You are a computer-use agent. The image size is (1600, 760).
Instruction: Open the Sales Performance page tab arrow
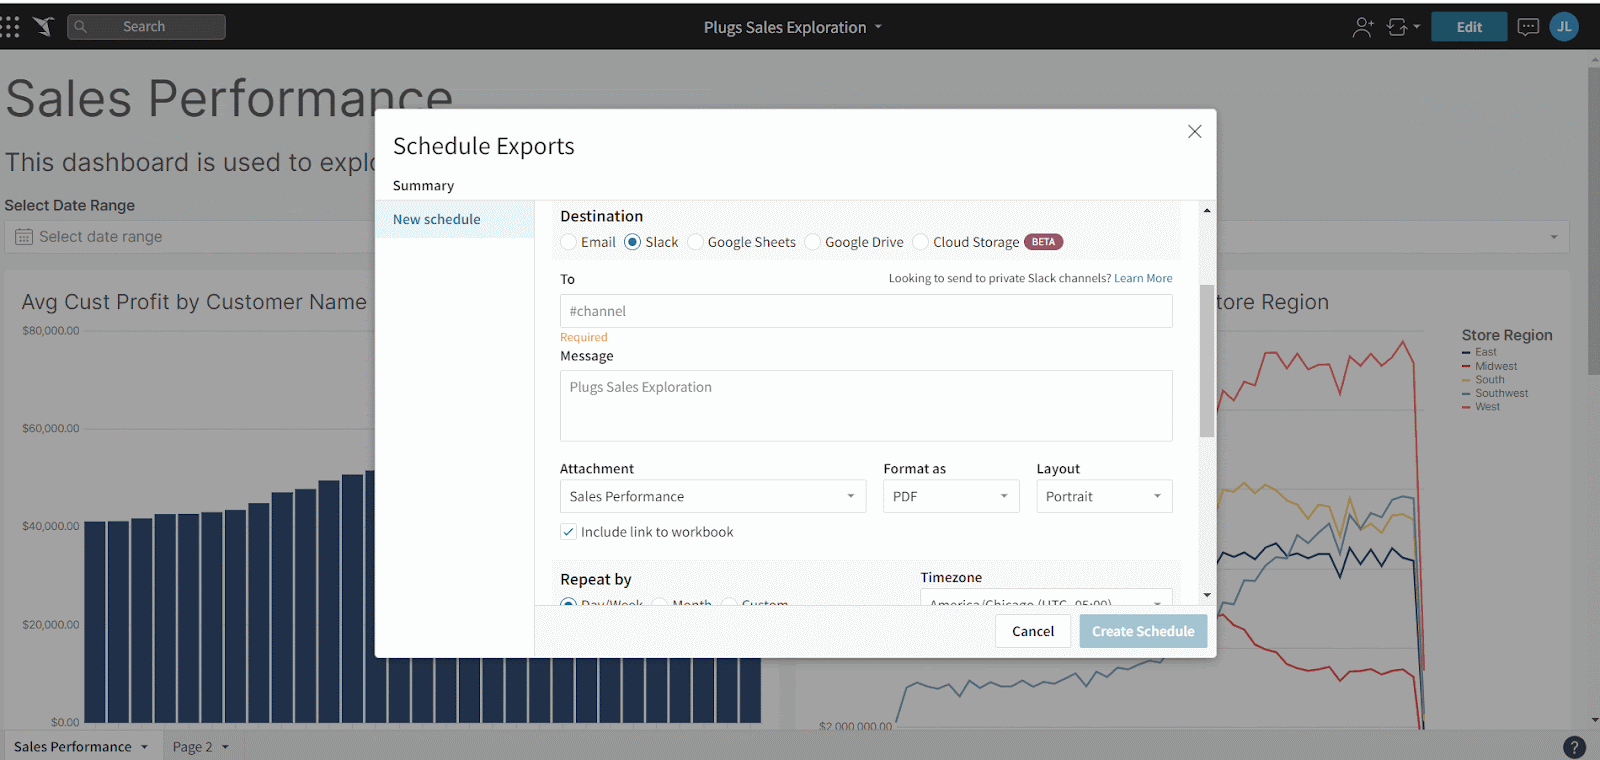pos(144,747)
